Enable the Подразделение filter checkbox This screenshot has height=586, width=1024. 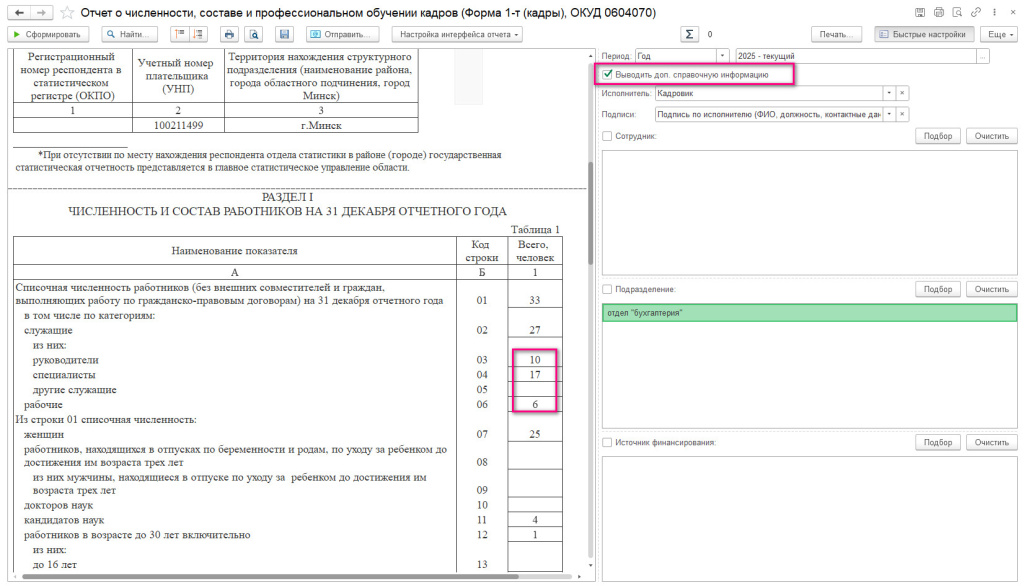608,289
